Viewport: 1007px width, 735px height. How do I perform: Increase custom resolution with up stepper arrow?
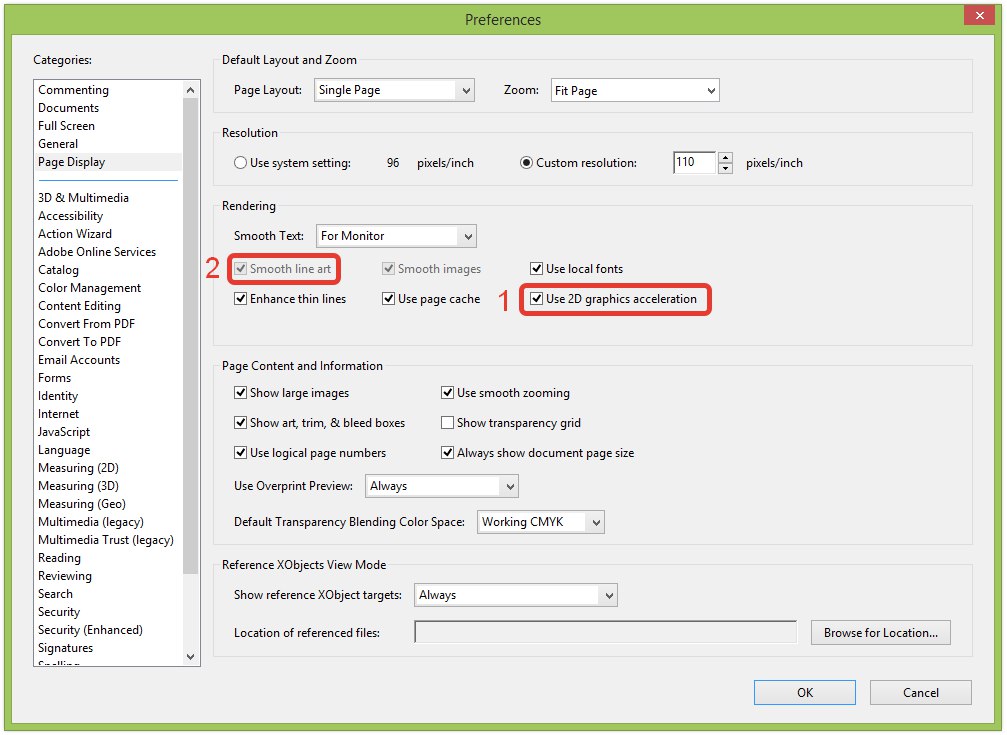725,157
